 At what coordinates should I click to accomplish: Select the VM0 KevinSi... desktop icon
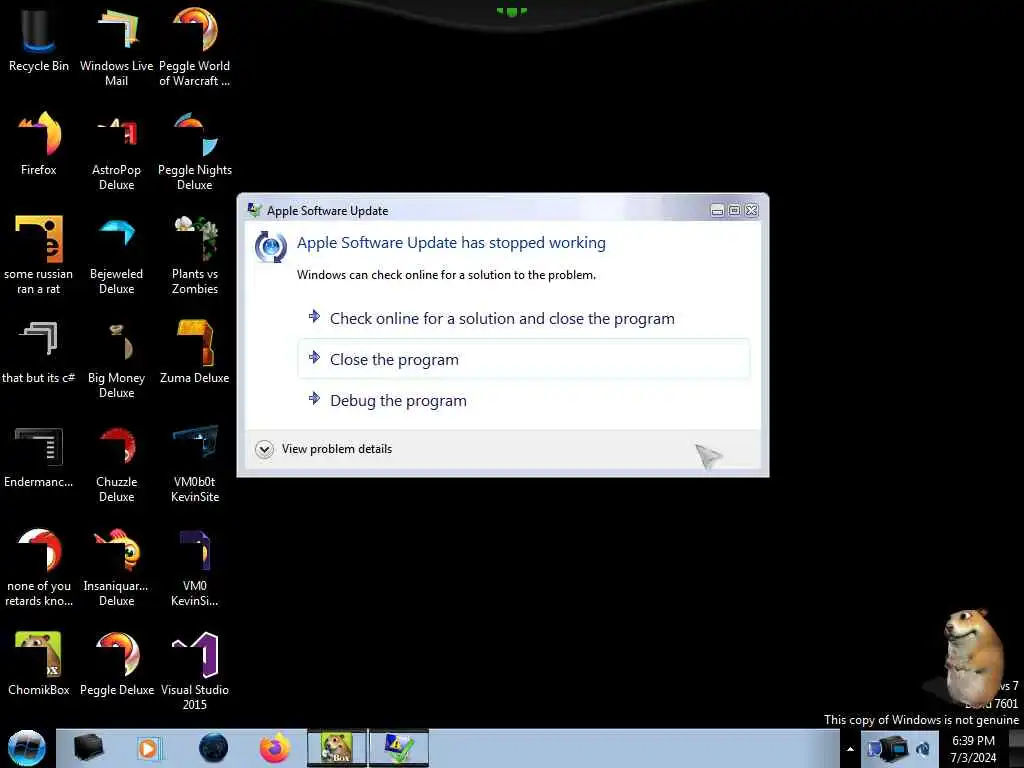pyautogui.click(x=195, y=568)
